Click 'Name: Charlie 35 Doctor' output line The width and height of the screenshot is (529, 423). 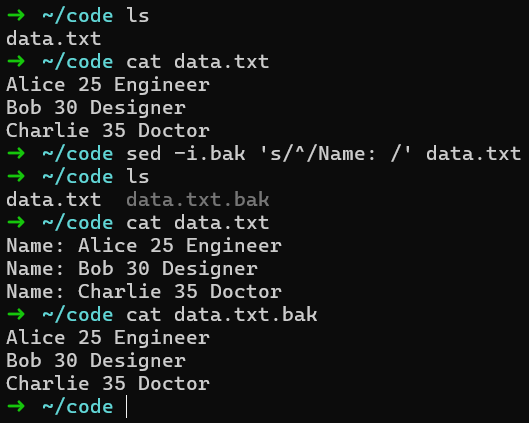click(144, 291)
